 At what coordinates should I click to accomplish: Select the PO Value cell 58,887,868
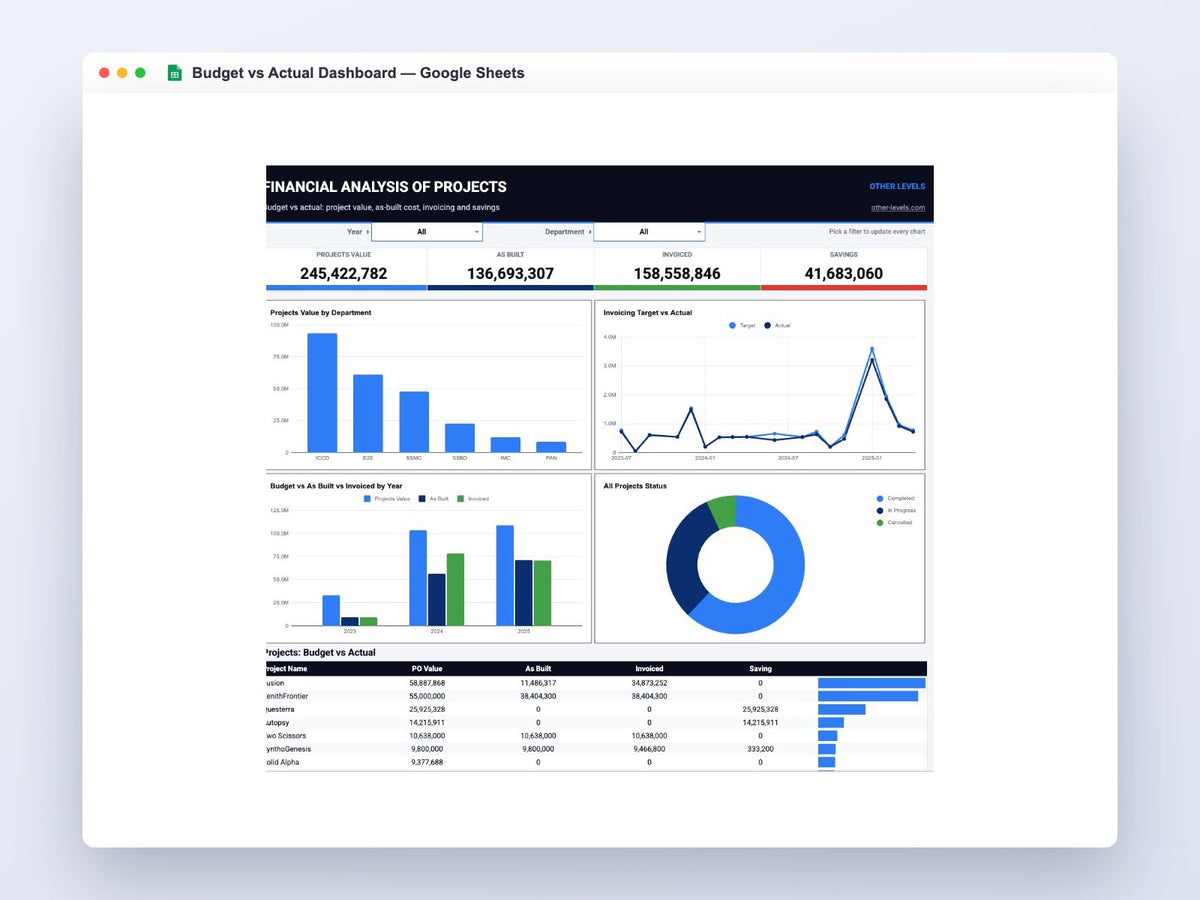(427, 683)
